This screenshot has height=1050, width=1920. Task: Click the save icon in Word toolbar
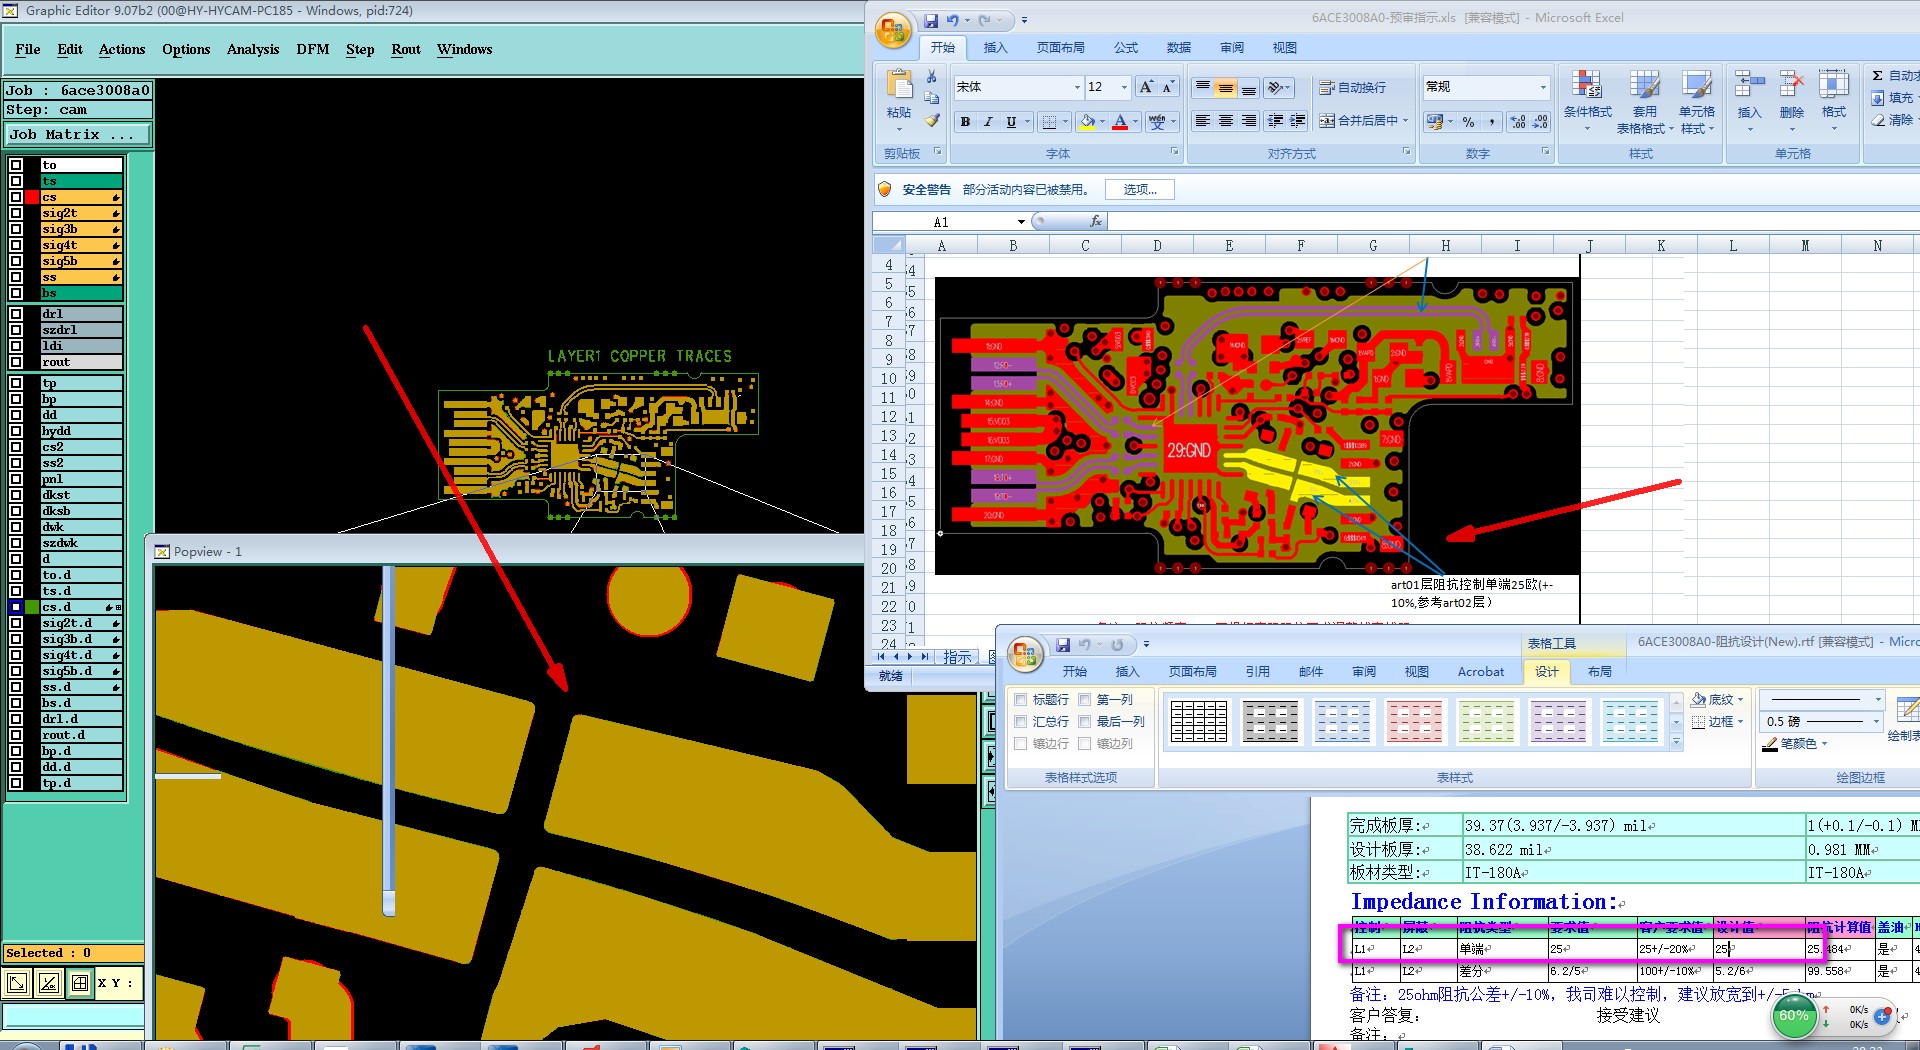pyautogui.click(x=1063, y=645)
